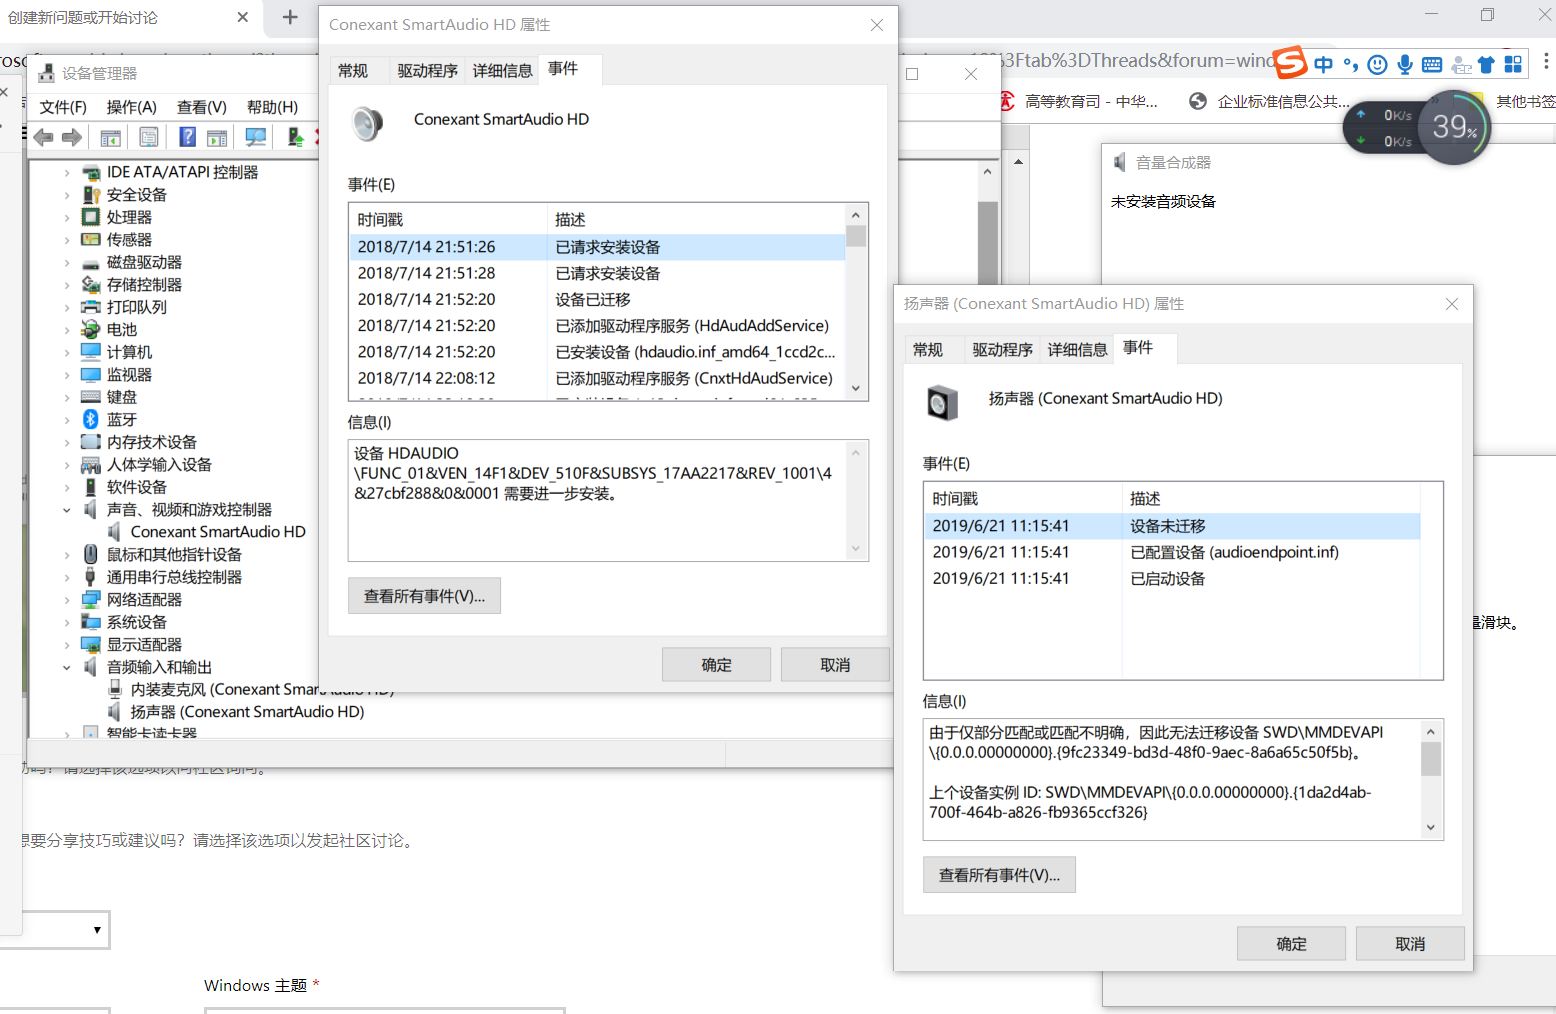Toggle Sogou punctuation mode icon
This screenshot has width=1556, height=1014.
pos(1350,65)
